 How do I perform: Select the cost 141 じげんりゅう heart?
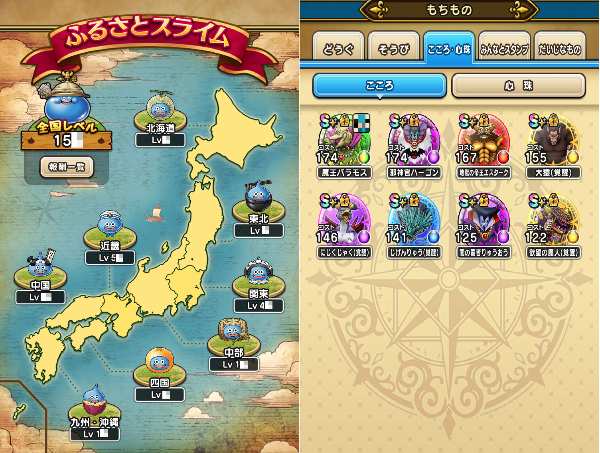pos(414,226)
